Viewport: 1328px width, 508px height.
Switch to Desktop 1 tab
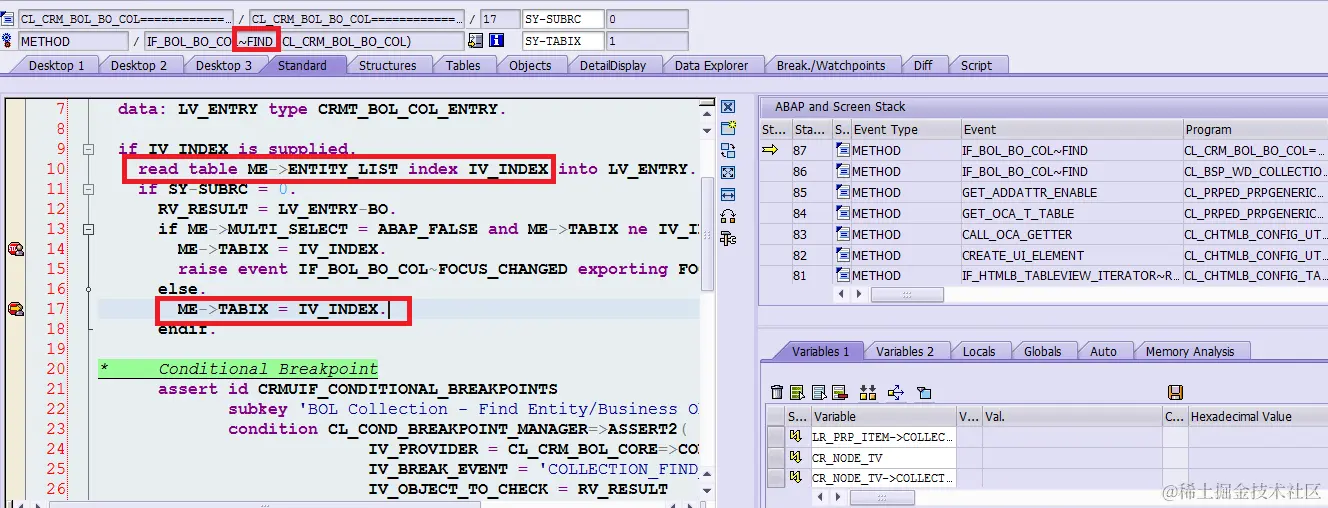click(56, 65)
